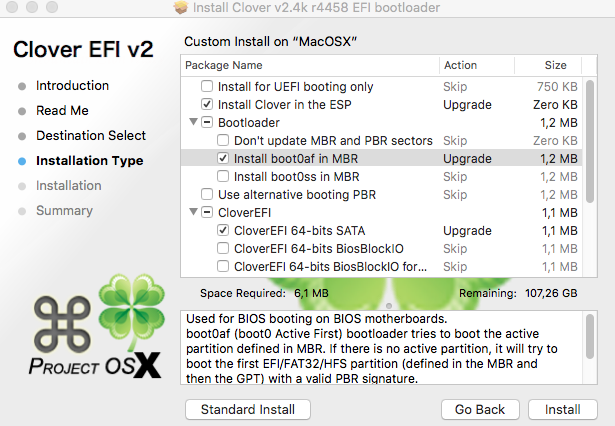Enable Install for UEFI booting only
The width and height of the screenshot is (615, 426).
pyautogui.click(x=207, y=87)
